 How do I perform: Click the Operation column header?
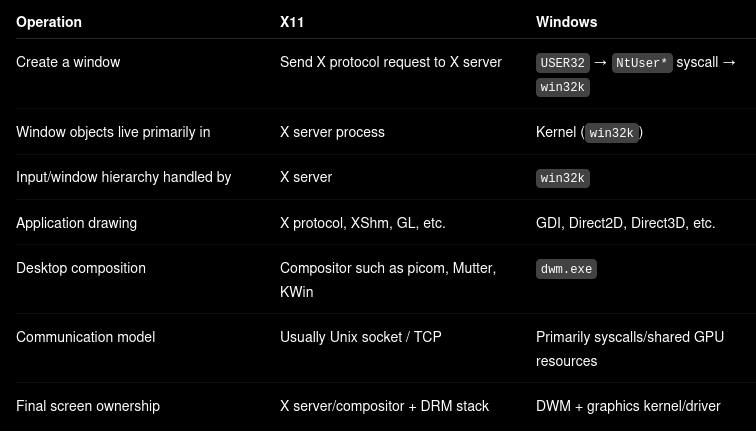point(49,22)
